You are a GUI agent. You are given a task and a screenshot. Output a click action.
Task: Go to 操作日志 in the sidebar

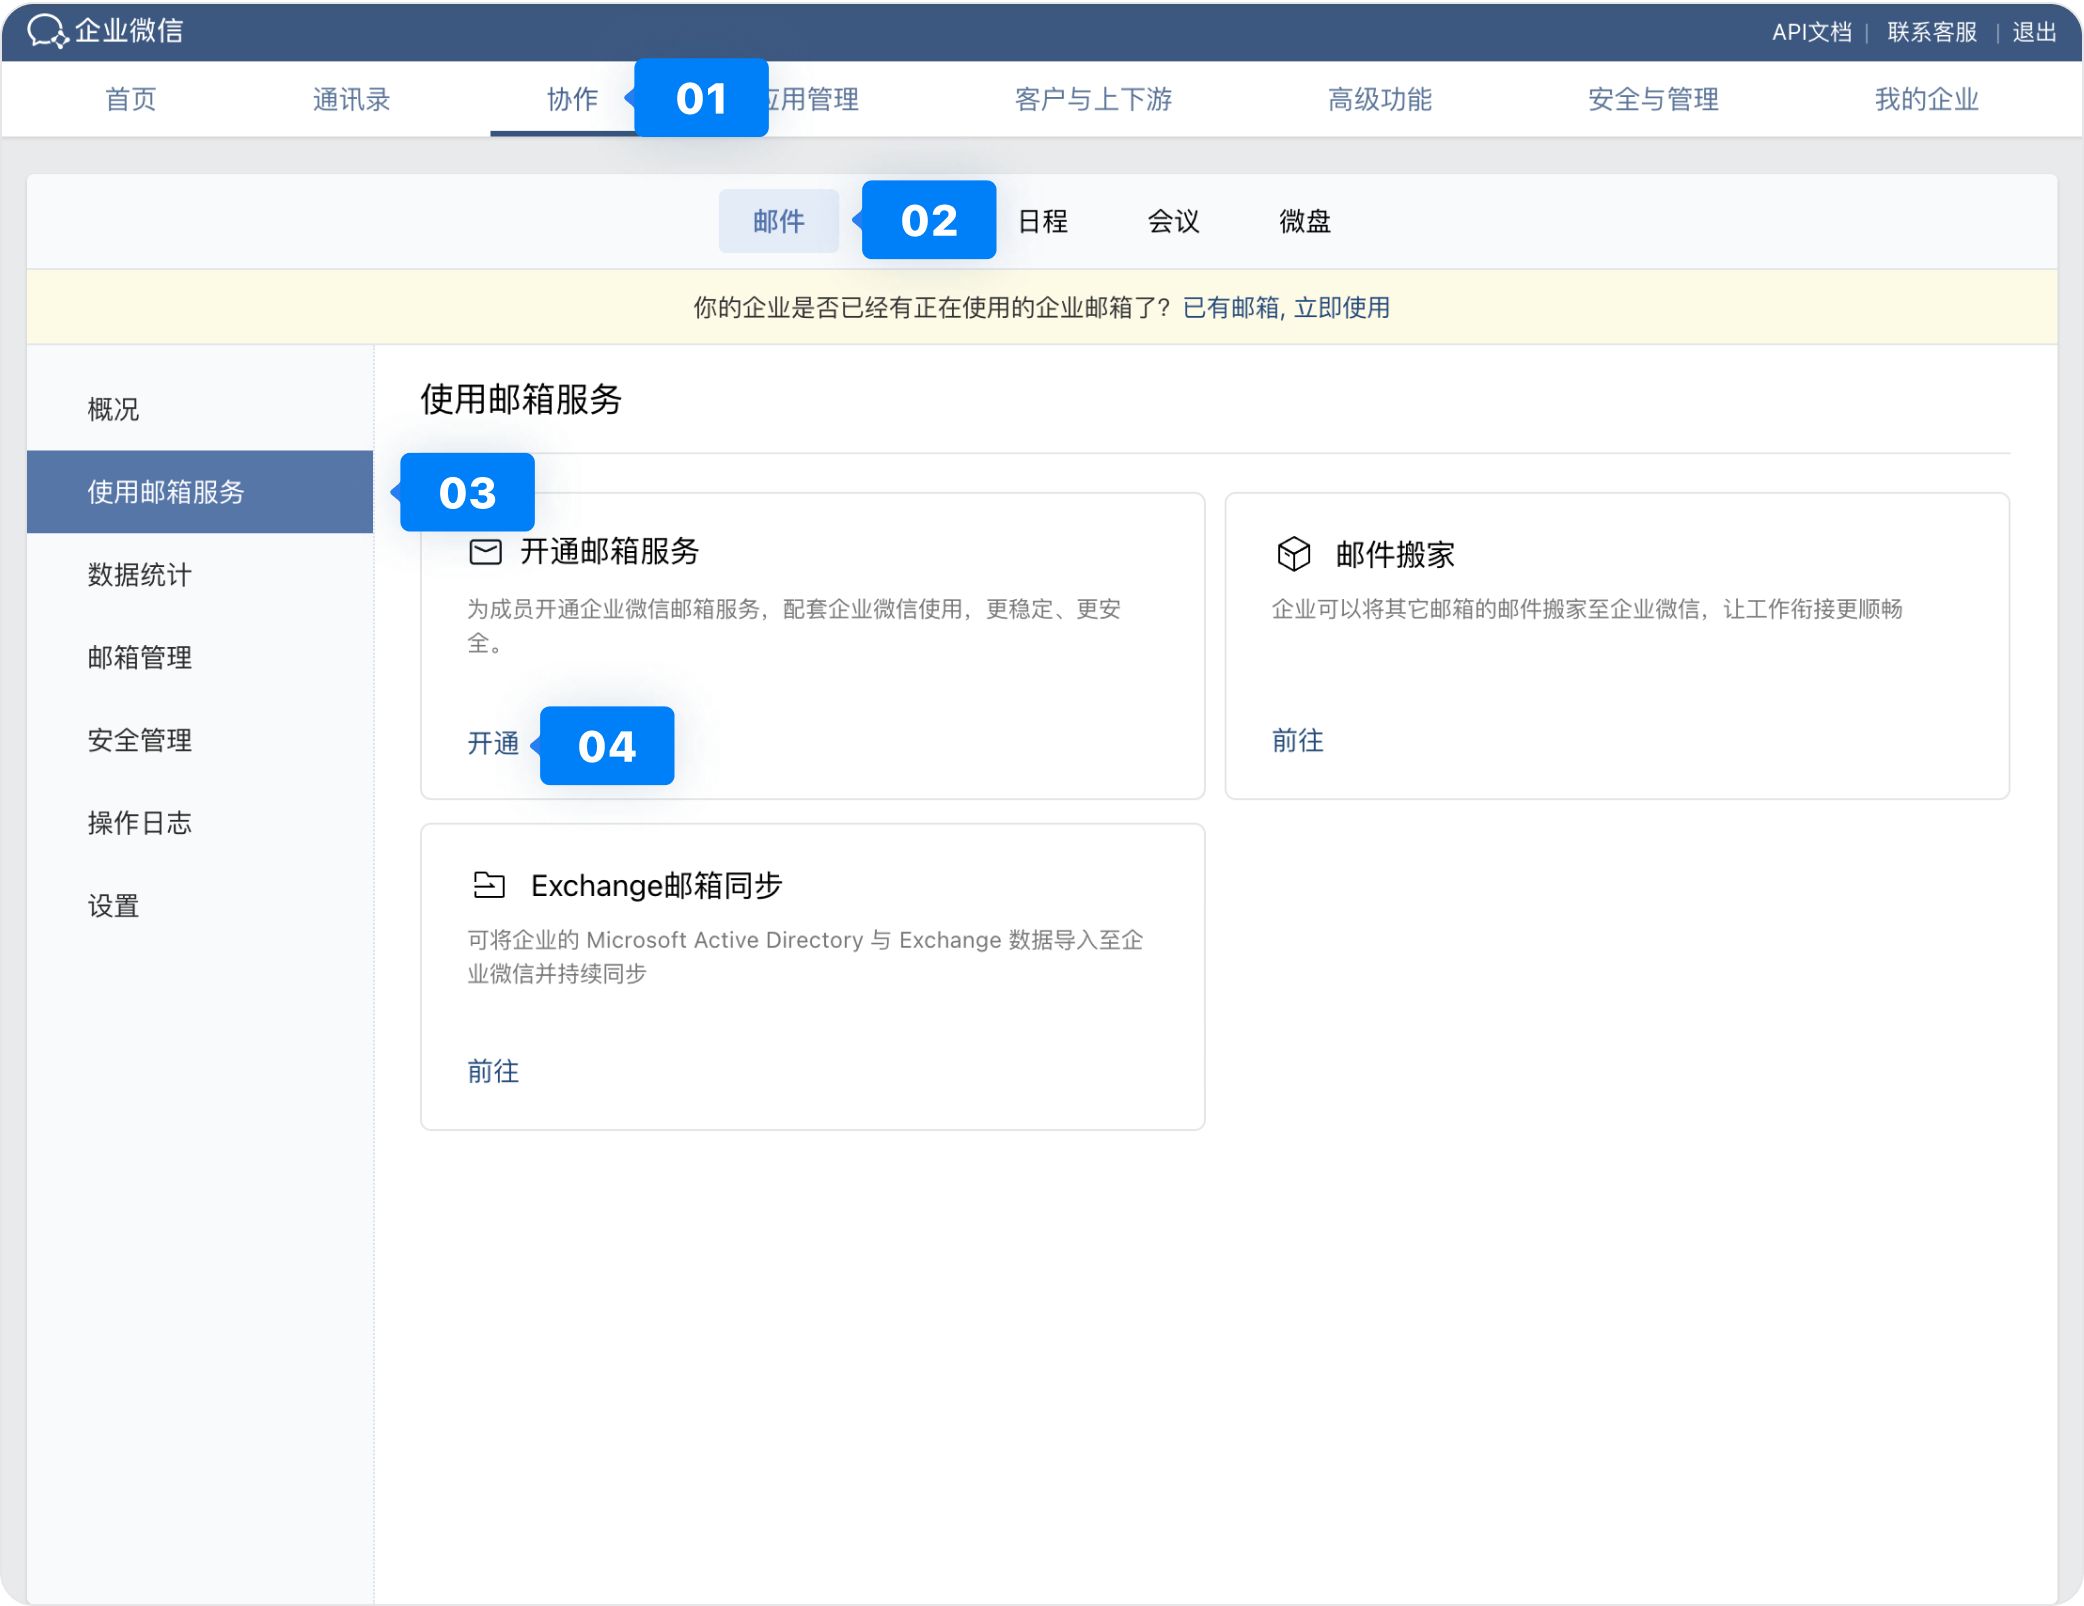139,823
